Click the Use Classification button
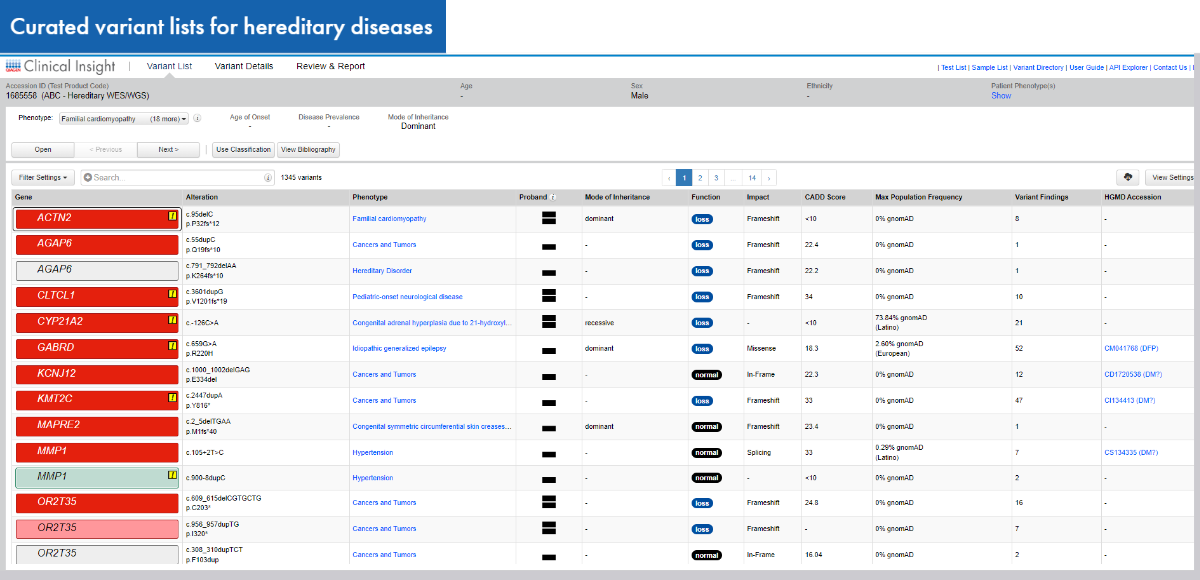 pyautogui.click(x=243, y=150)
